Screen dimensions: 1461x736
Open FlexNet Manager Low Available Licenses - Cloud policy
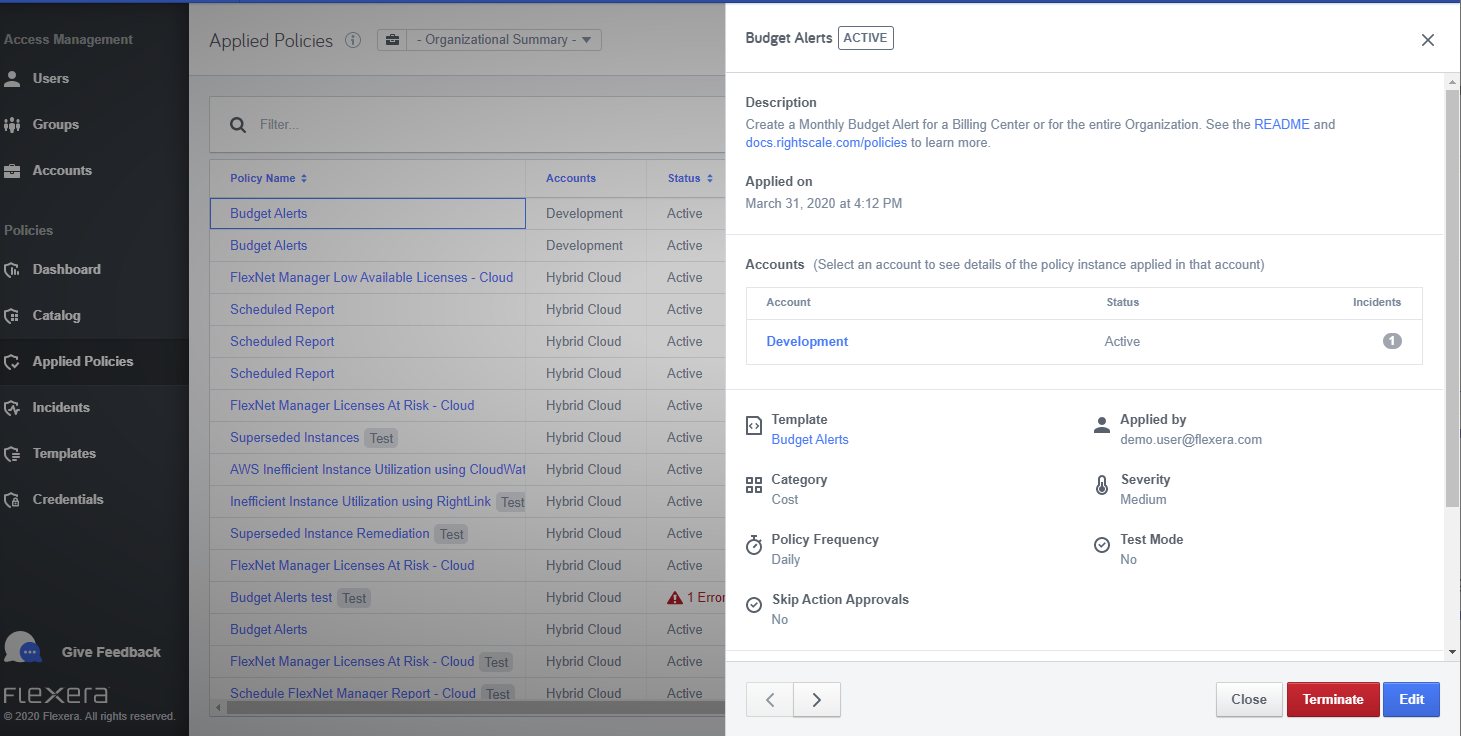coord(371,277)
